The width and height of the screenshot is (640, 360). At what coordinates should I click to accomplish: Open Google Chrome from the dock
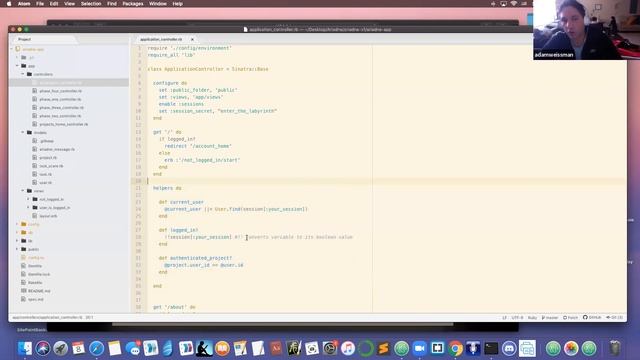(x=456, y=348)
